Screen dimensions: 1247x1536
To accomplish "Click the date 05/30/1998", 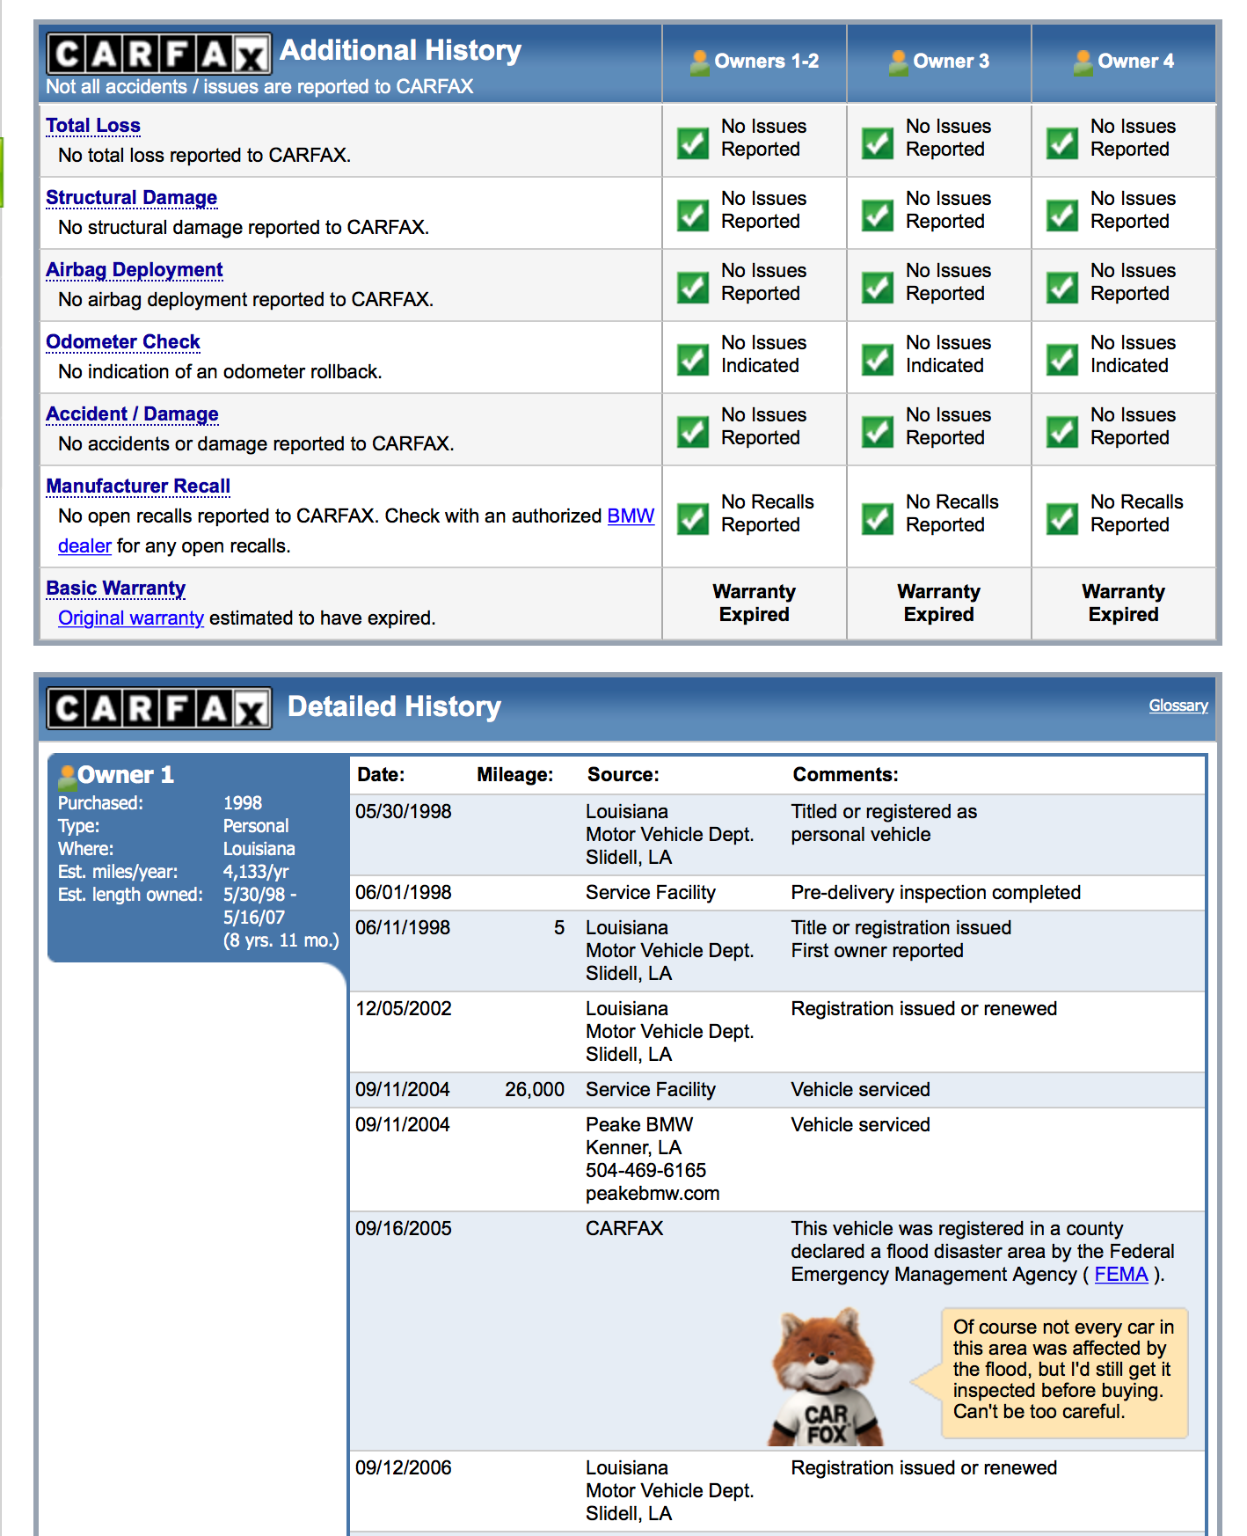I will coord(404,812).
